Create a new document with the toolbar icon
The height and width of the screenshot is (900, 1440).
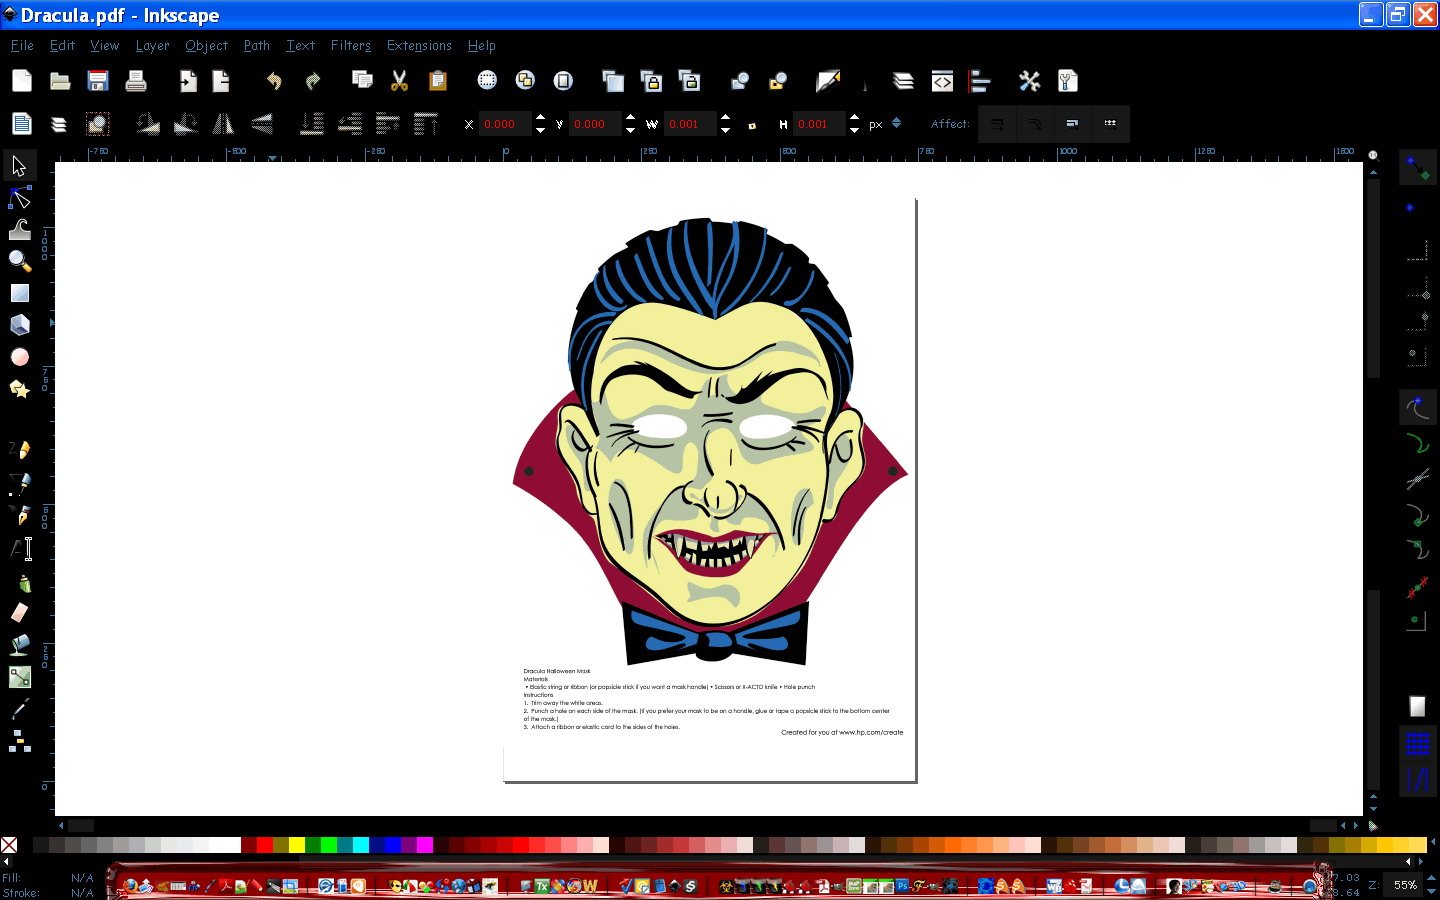point(22,81)
